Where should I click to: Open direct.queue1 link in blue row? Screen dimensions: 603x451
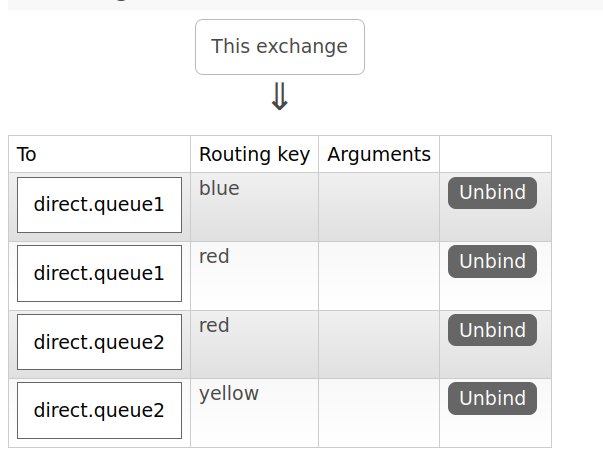pos(99,205)
